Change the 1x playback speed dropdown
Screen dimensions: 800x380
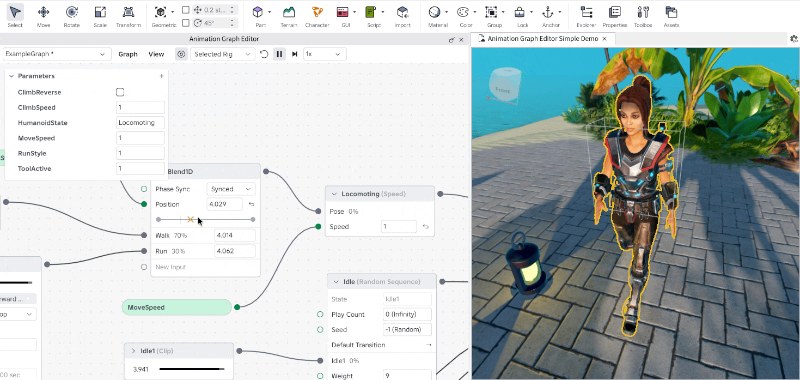[324, 54]
